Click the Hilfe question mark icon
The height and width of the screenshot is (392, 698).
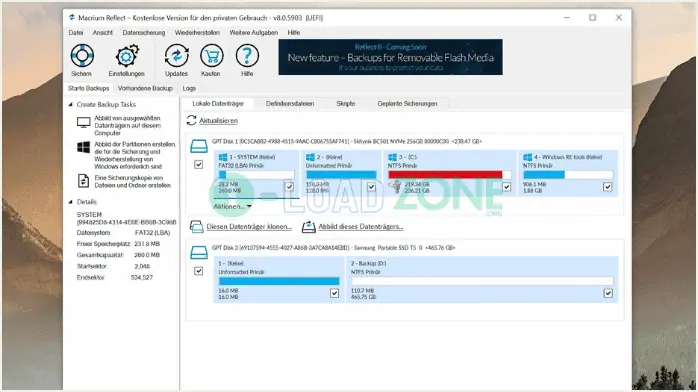point(247,56)
